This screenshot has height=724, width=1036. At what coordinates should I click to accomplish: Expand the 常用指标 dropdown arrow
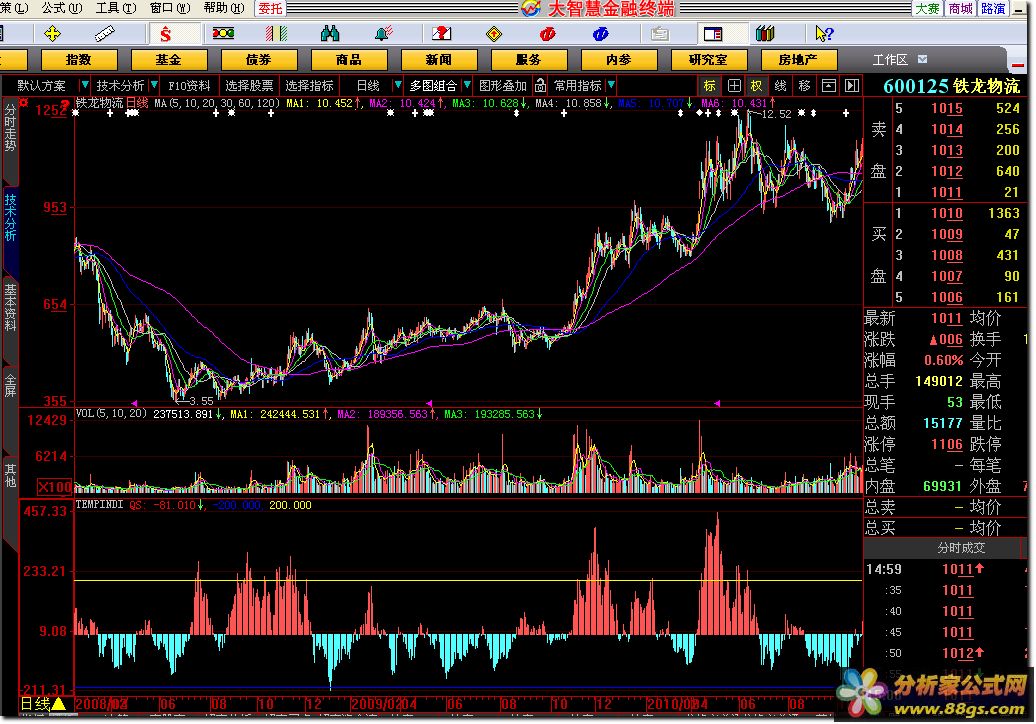pos(611,85)
